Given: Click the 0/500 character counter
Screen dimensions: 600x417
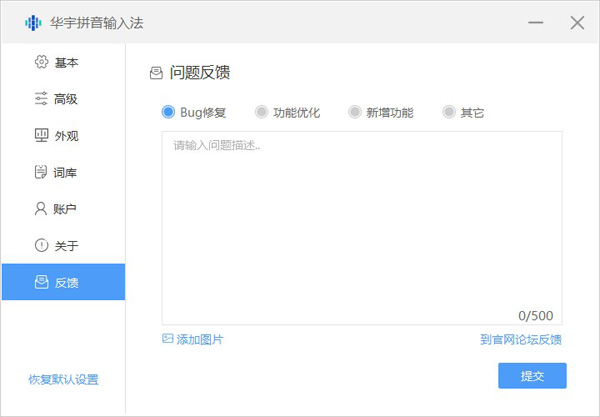Looking at the screenshot, I should [536, 316].
